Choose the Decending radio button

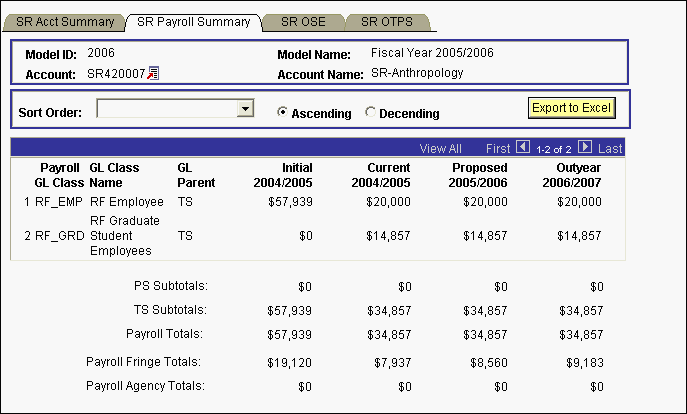click(x=371, y=113)
